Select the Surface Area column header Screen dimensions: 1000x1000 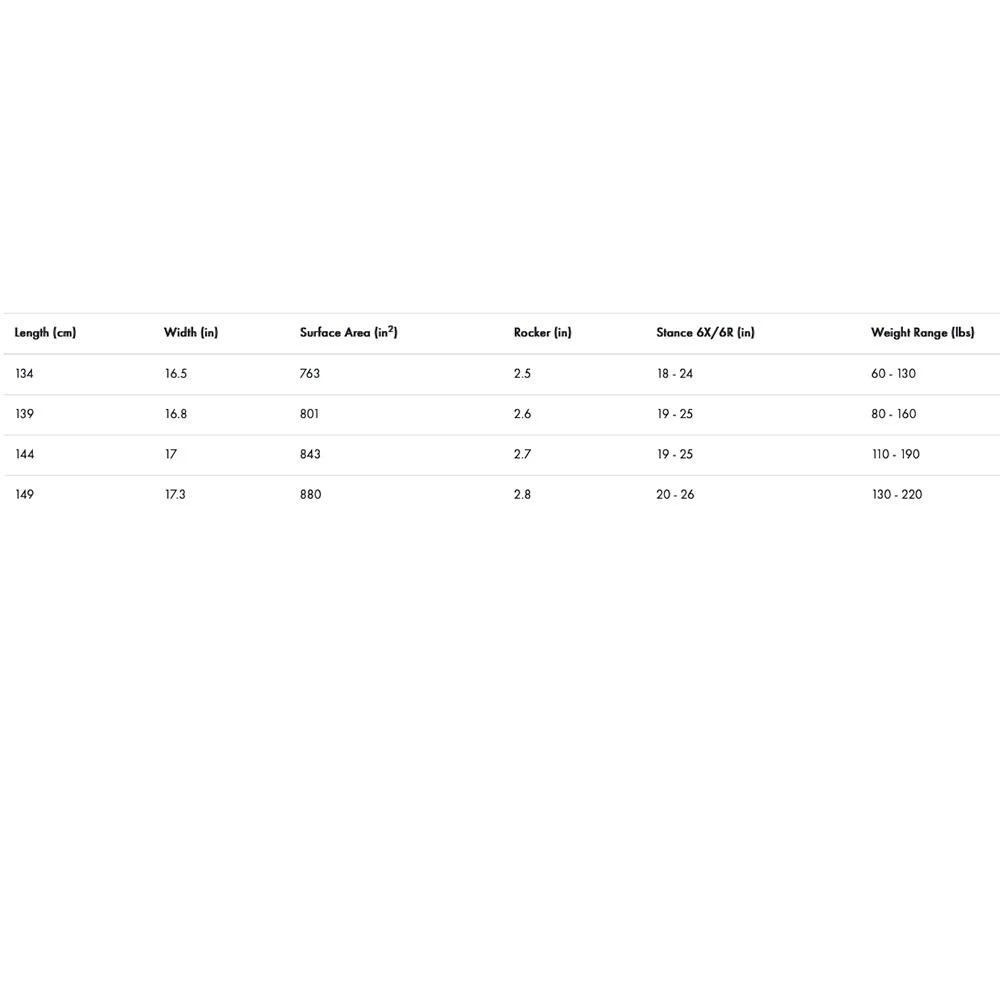[x=348, y=333]
